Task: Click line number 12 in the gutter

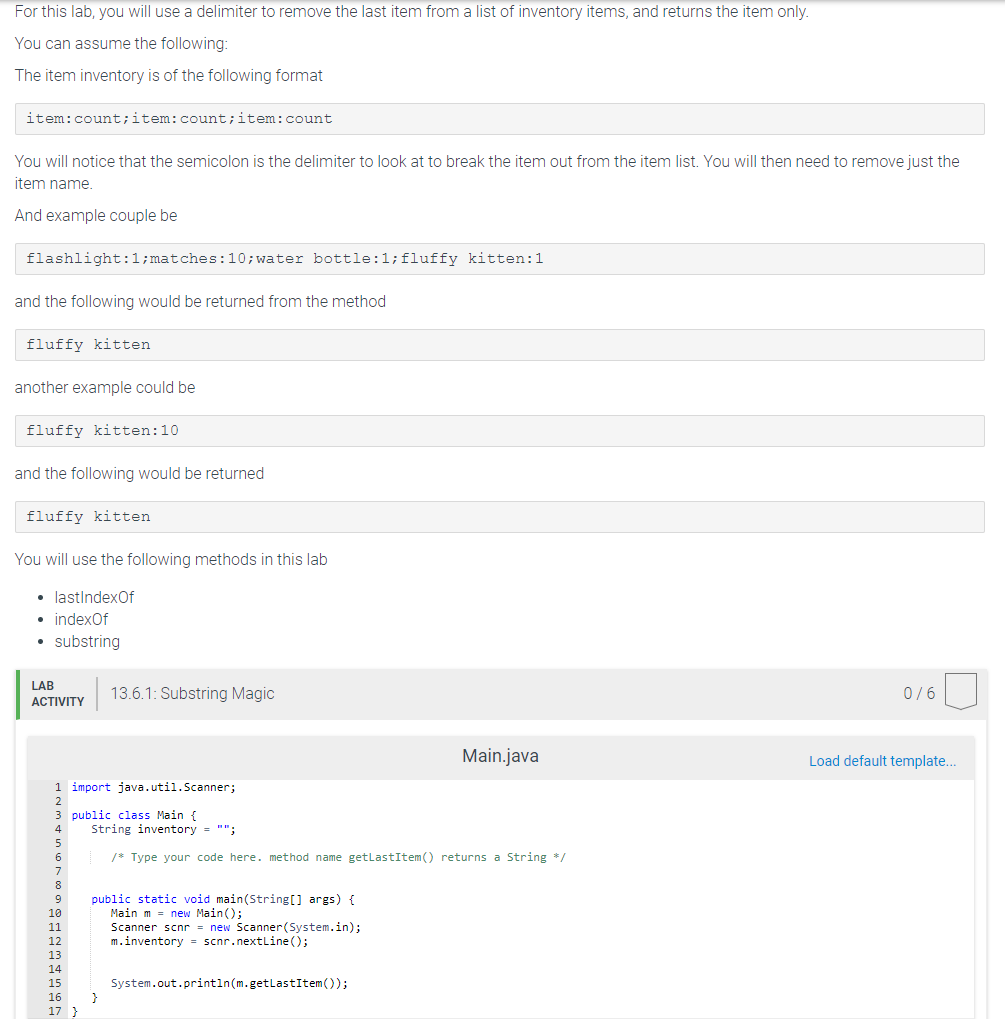Action: point(56,941)
